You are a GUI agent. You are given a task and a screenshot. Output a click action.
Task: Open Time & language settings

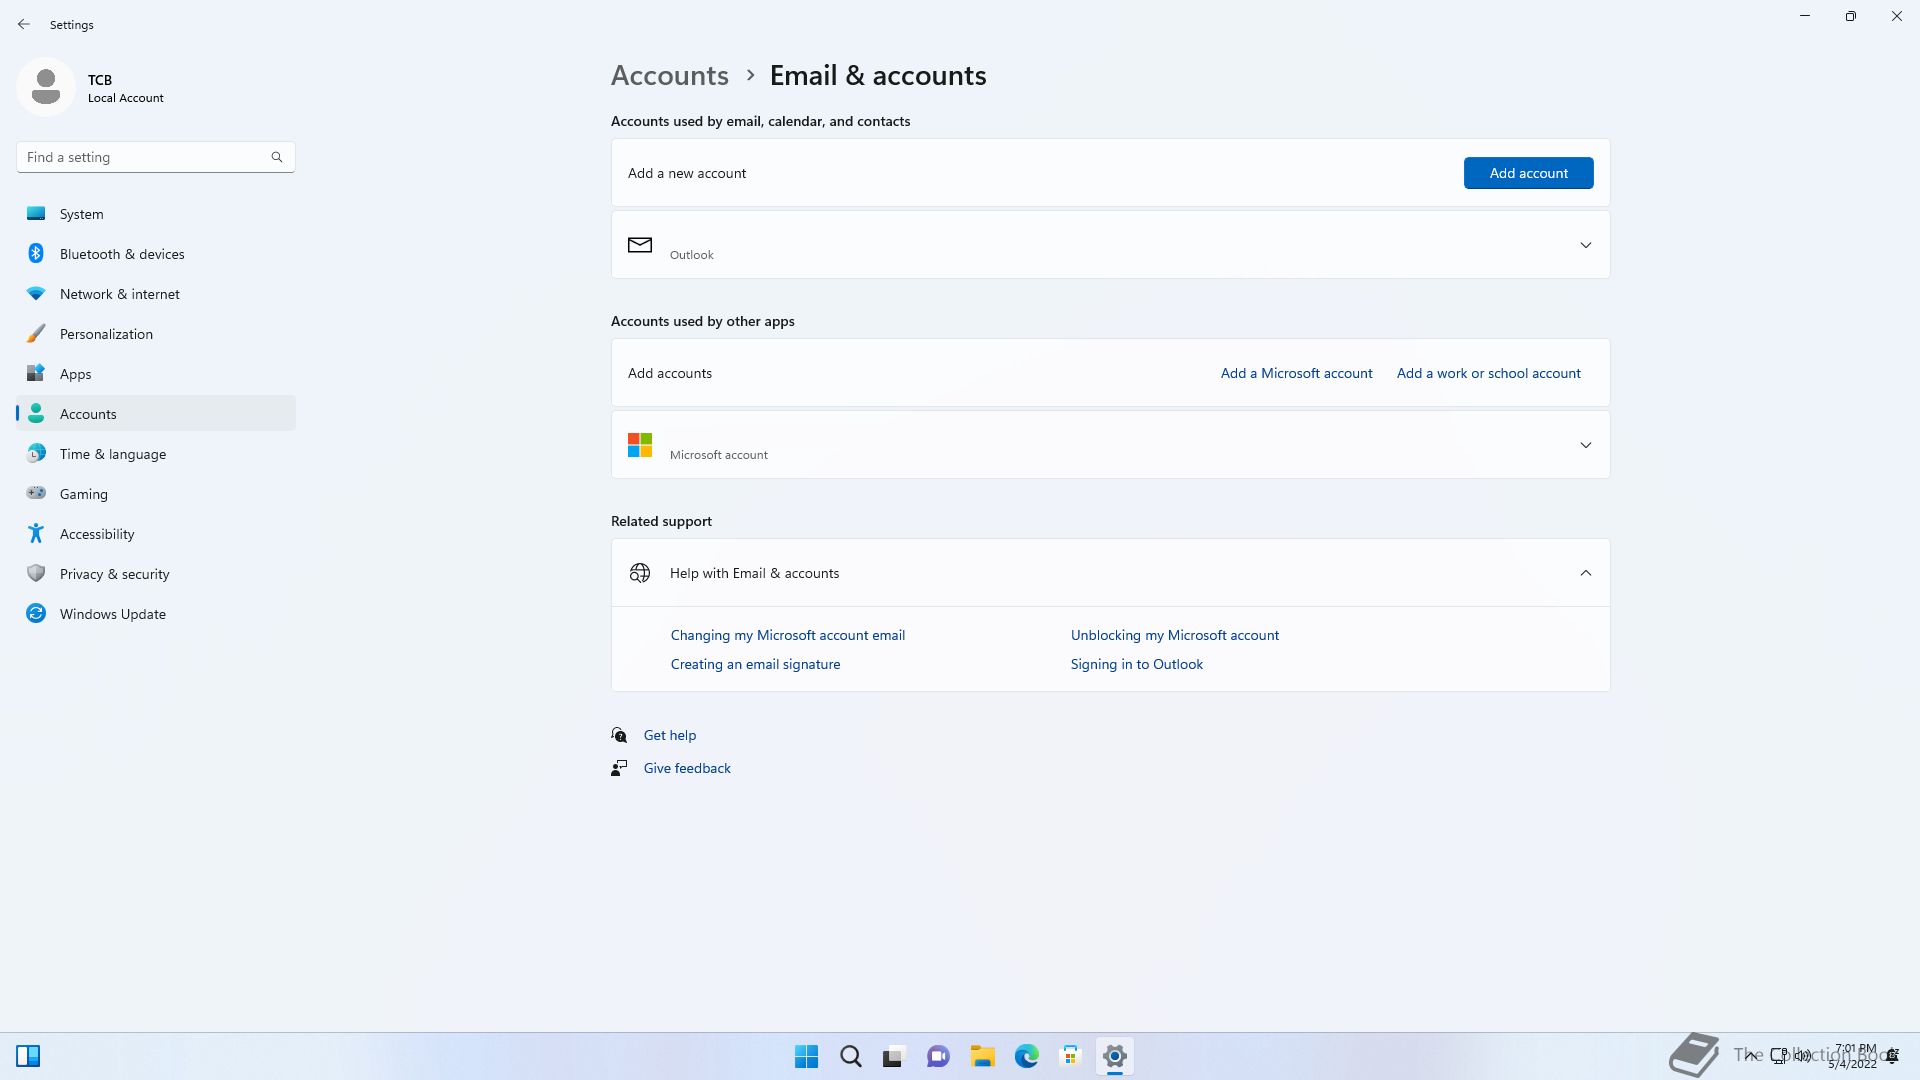pos(156,454)
